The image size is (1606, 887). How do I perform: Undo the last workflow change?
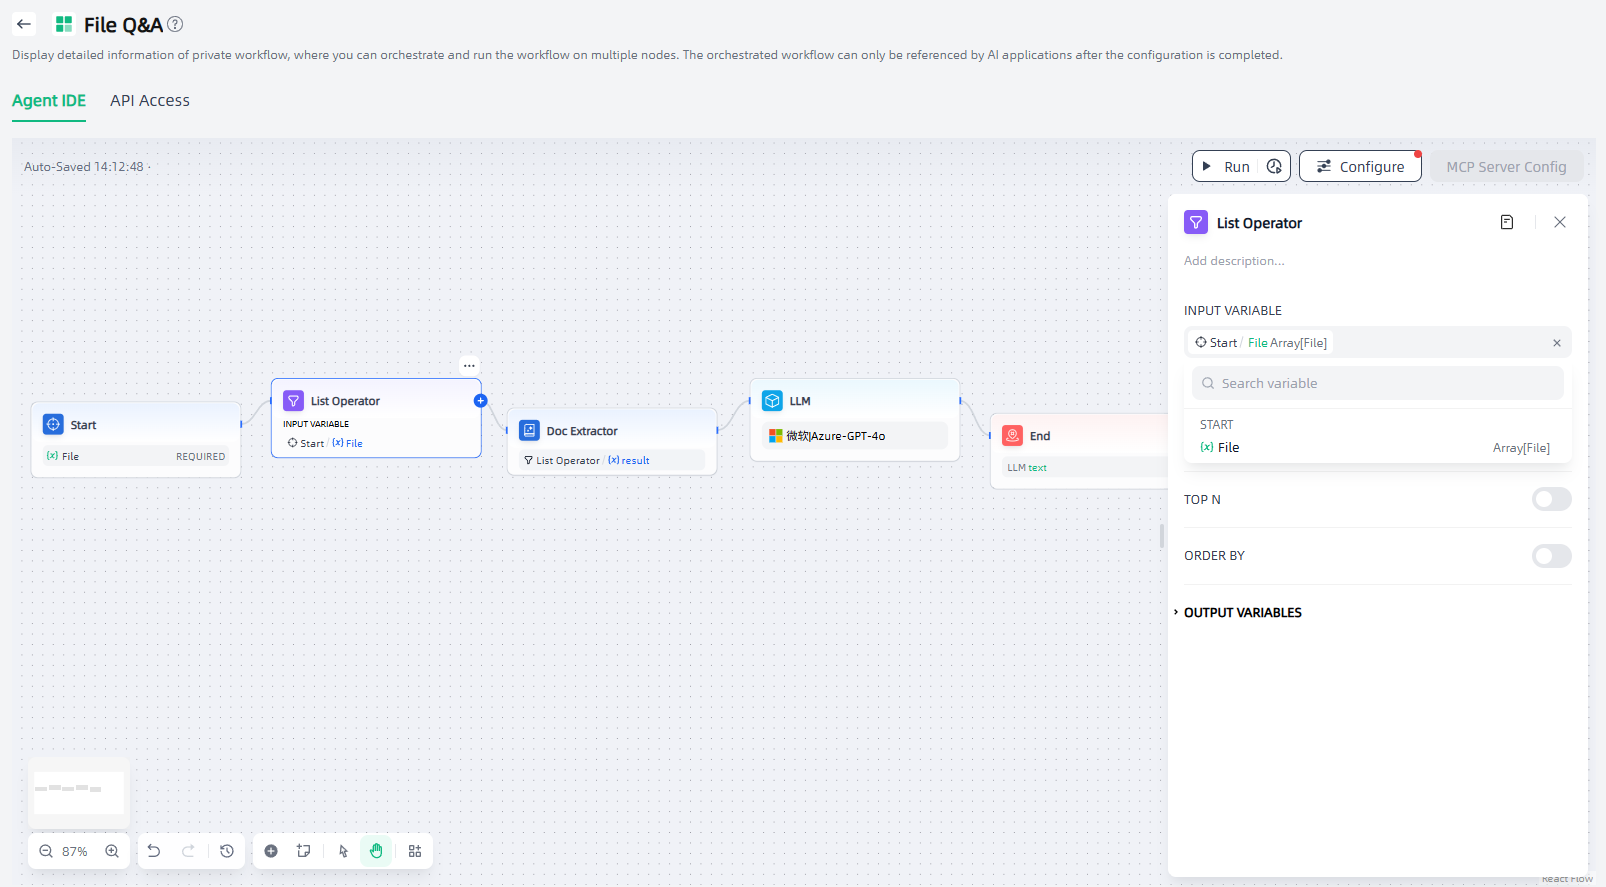[x=154, y=851]
